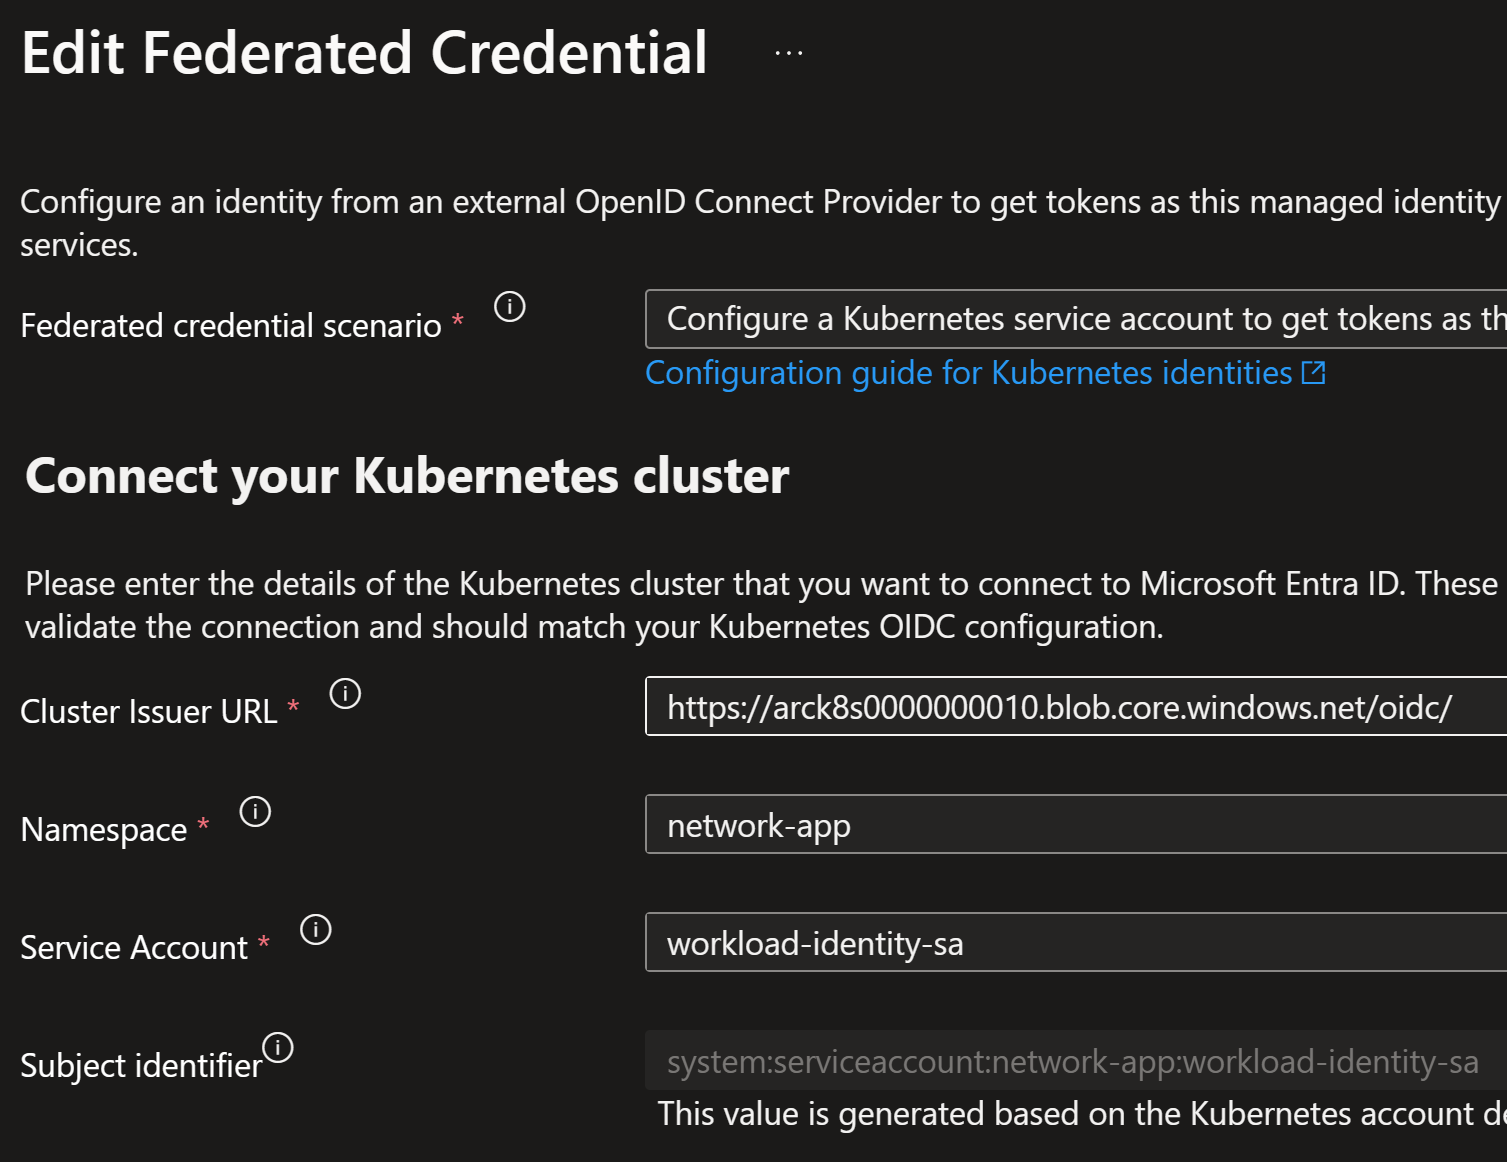Click the external-link icon after Kubernetes identities

[1313, 373]
